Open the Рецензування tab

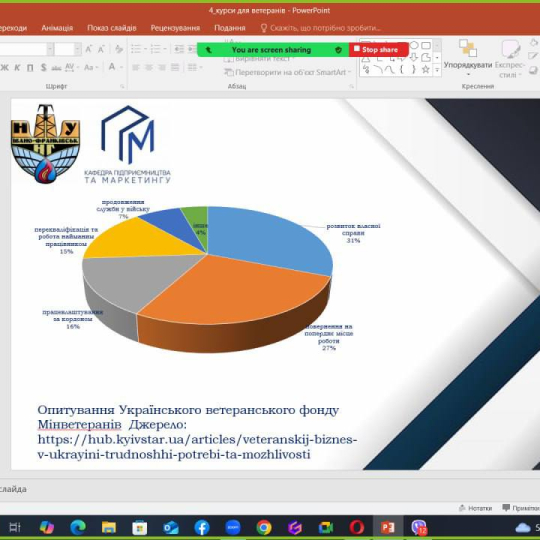tap(175, 28)
